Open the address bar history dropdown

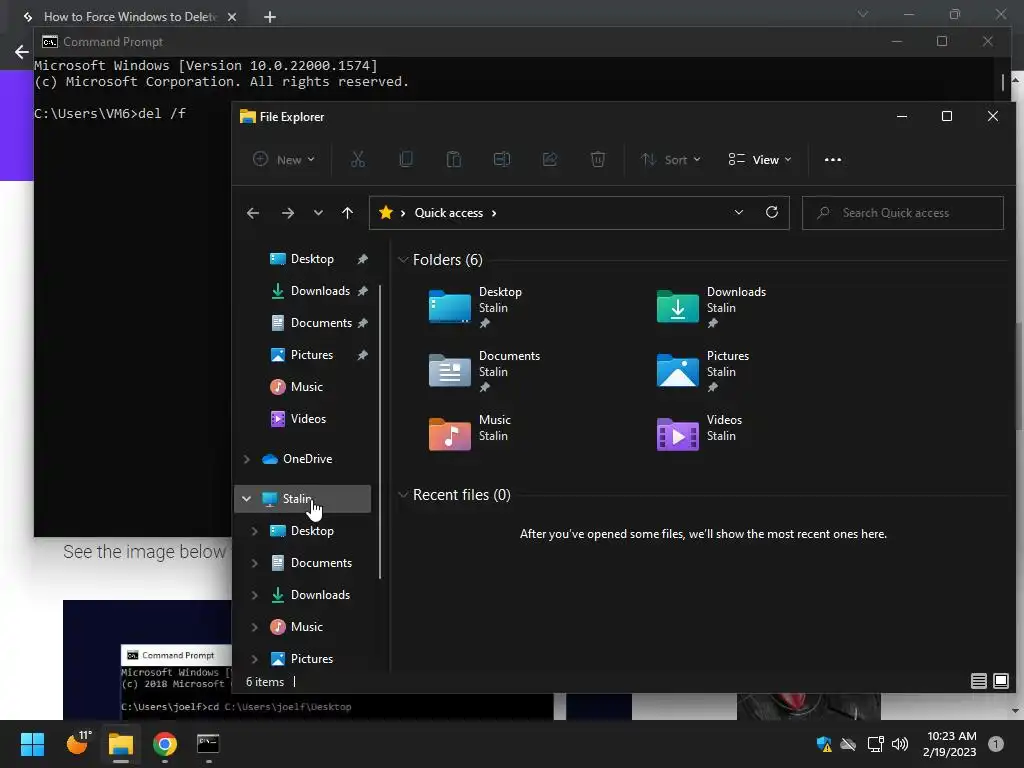pos(739,212)
